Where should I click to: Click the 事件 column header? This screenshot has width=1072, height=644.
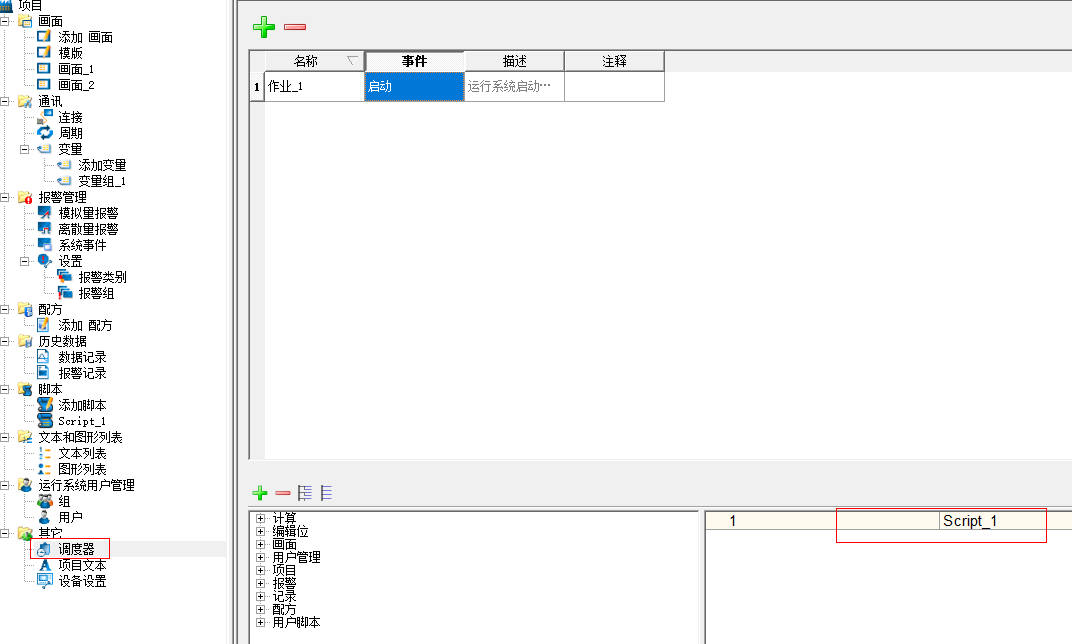pyautogui.click(x=414, y=61)
